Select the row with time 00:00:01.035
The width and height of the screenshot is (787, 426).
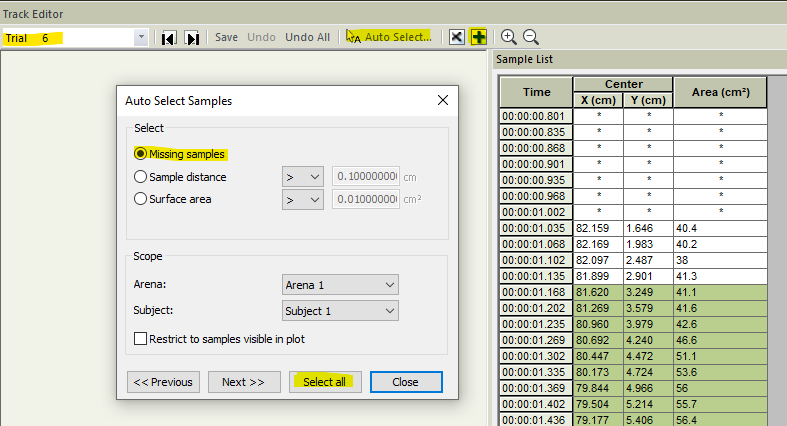[633, 228]
